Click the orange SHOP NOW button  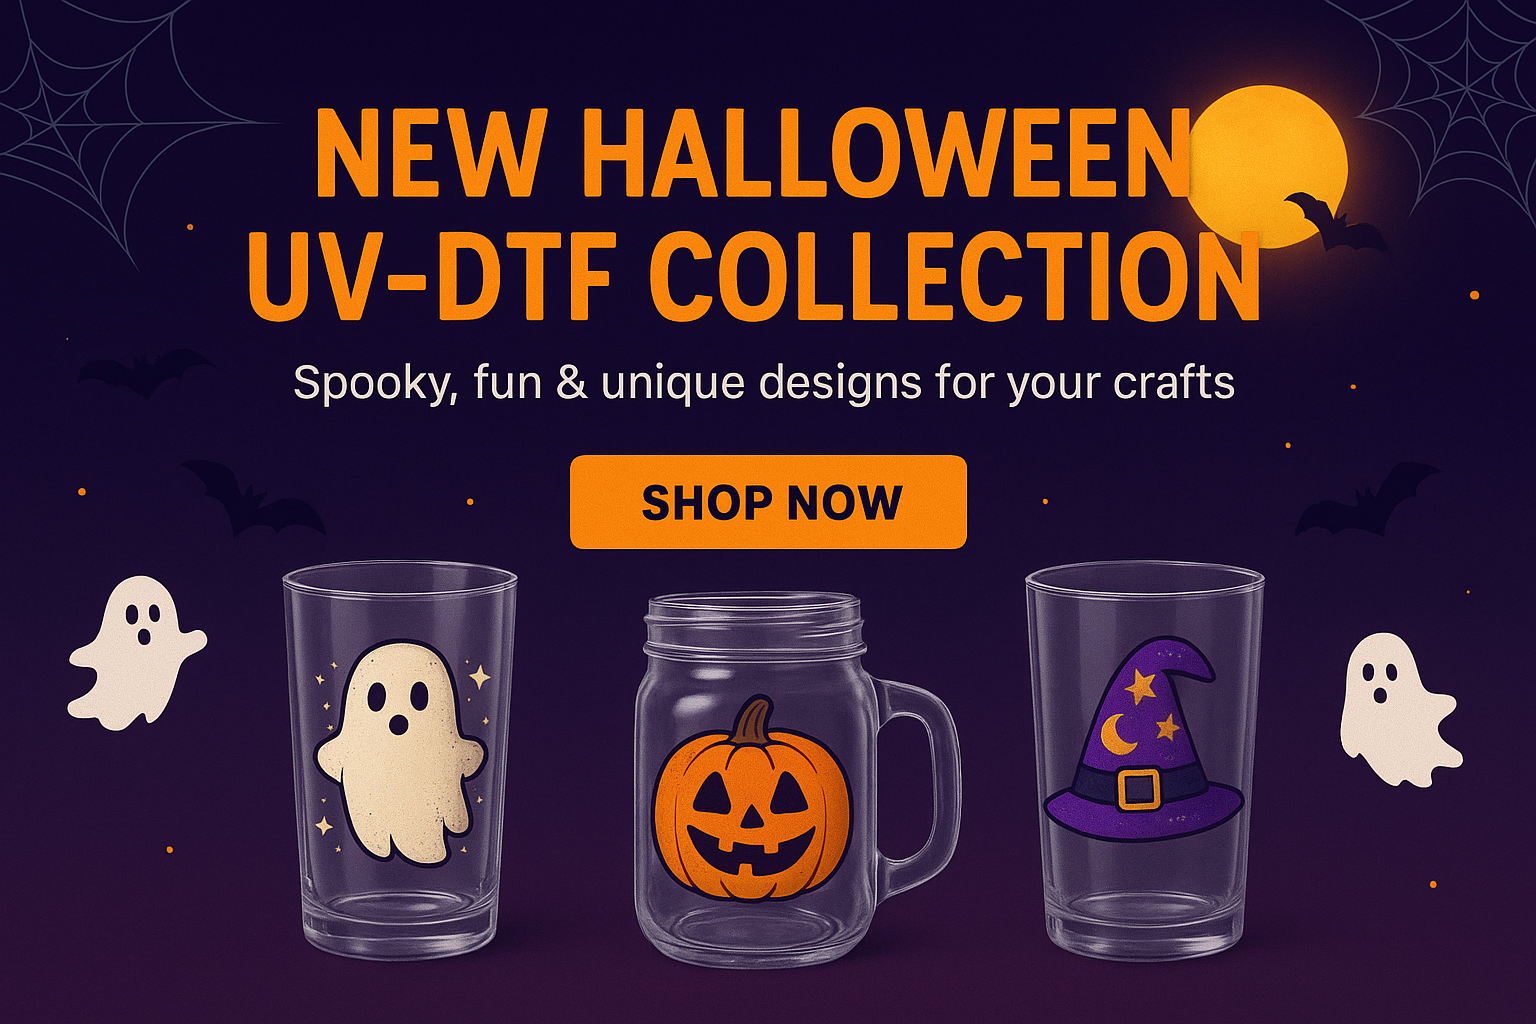click(x=768, y=502)
